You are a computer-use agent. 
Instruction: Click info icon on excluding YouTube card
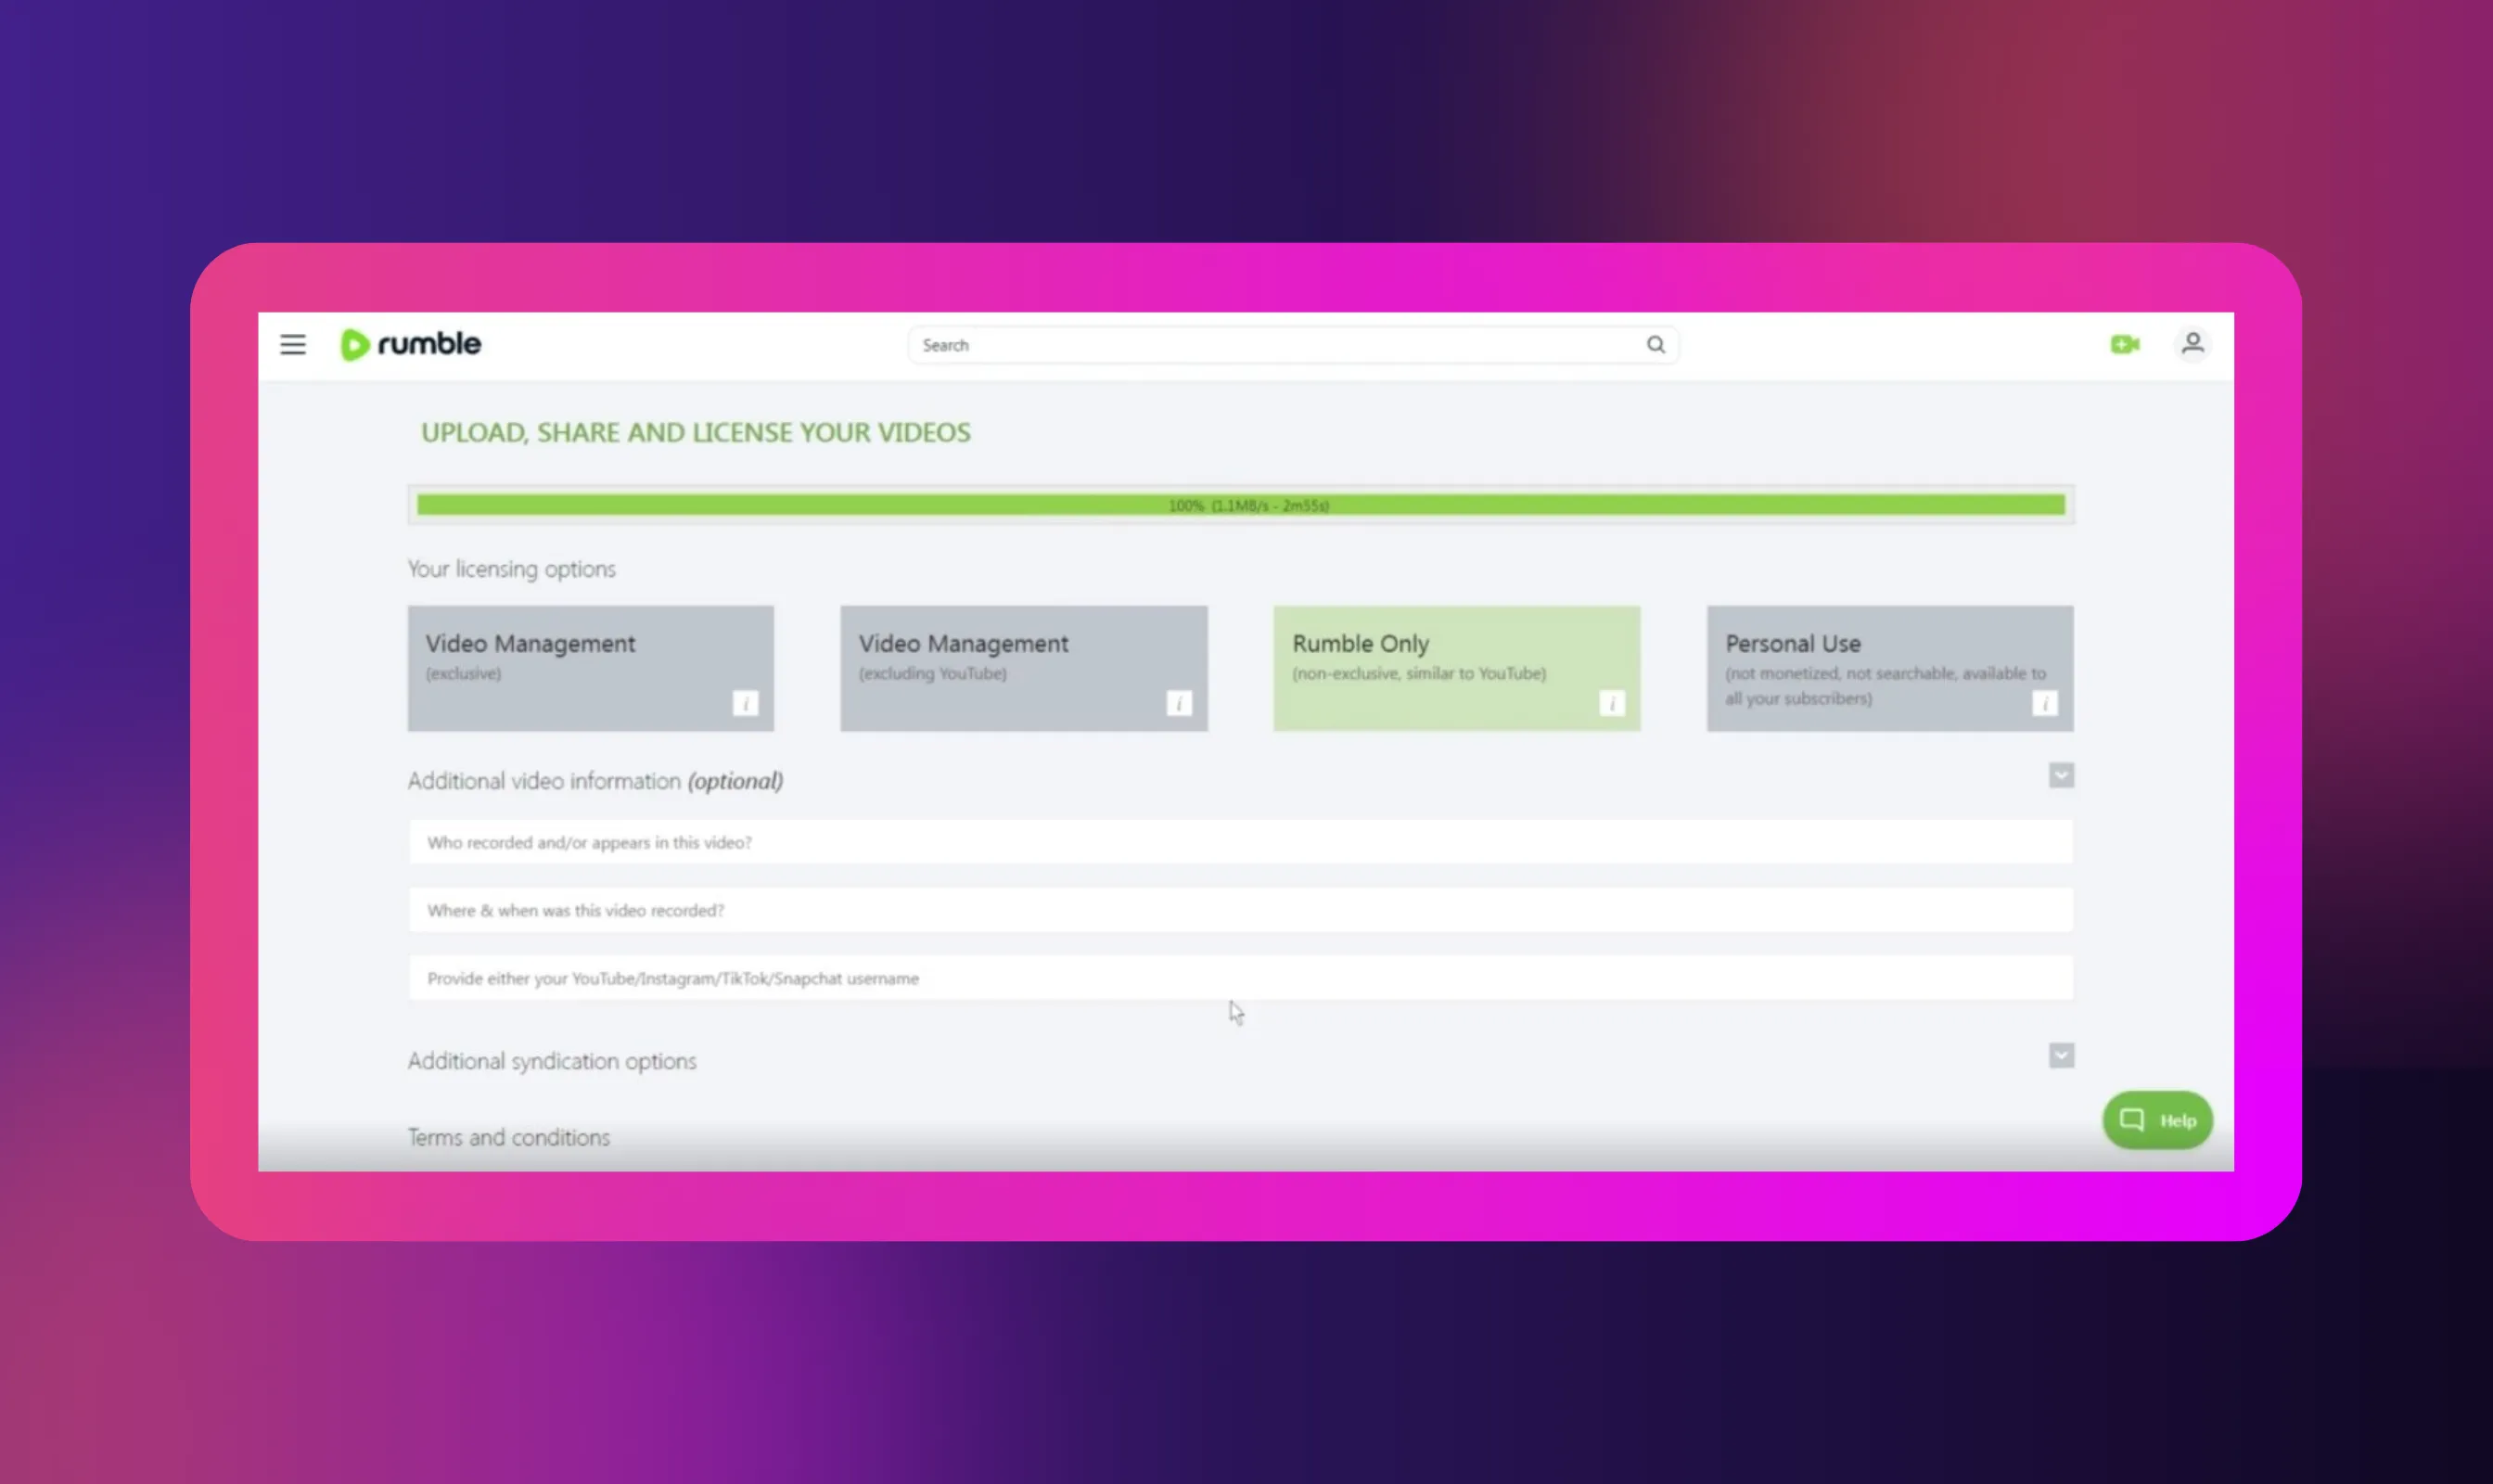click(x=1178, y=703)
